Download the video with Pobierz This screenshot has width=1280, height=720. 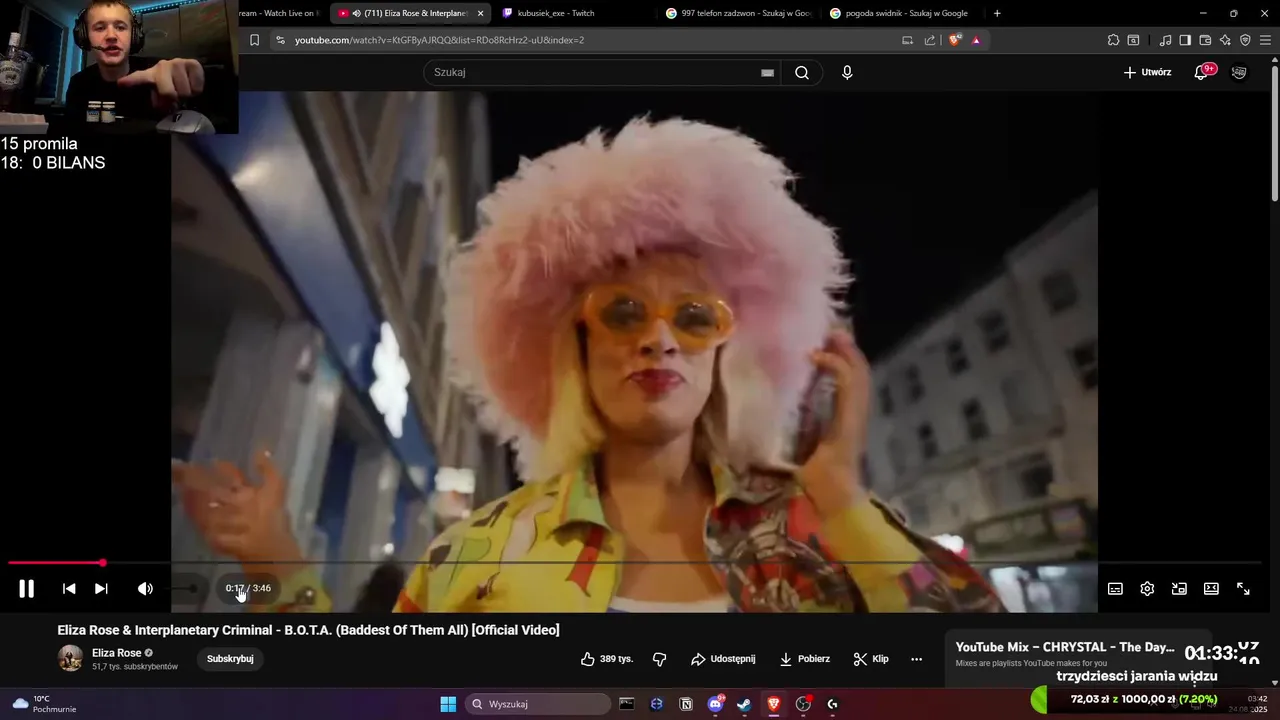(805, 659)
